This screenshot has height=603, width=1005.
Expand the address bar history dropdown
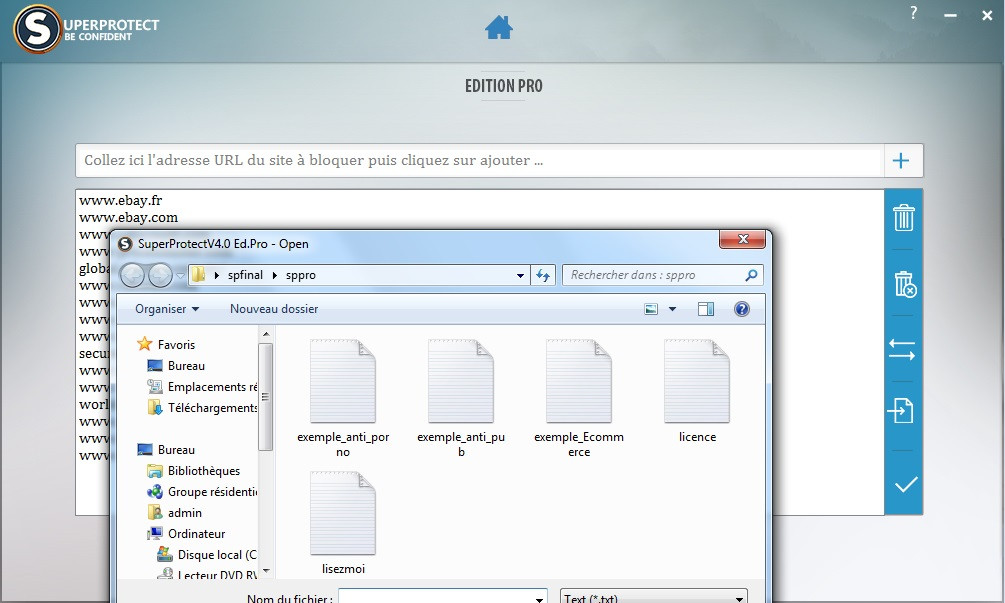[x=520, y=276]
